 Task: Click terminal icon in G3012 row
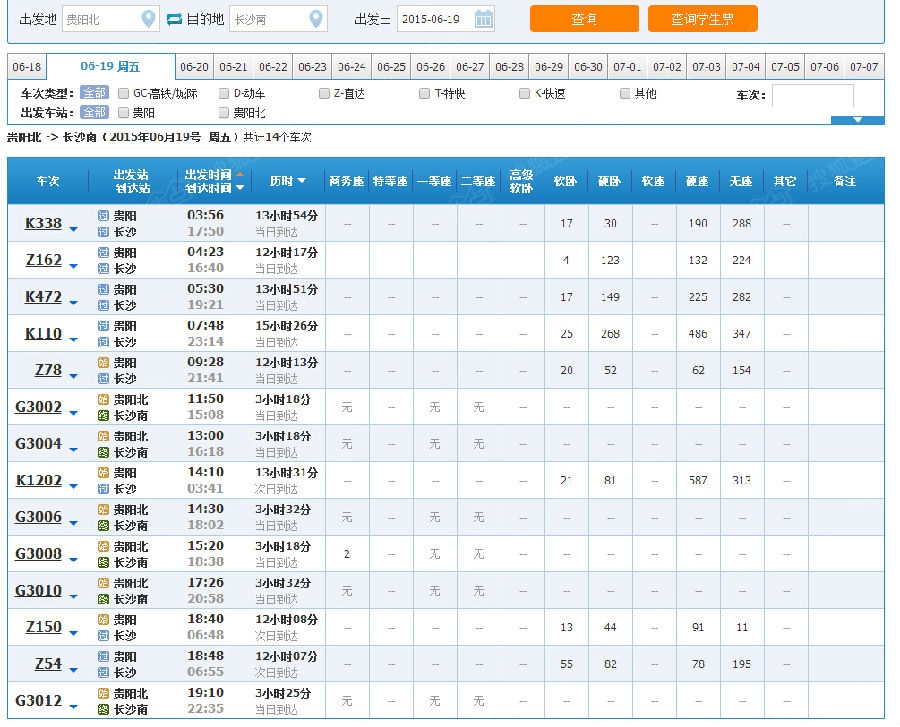coord(103,710)
